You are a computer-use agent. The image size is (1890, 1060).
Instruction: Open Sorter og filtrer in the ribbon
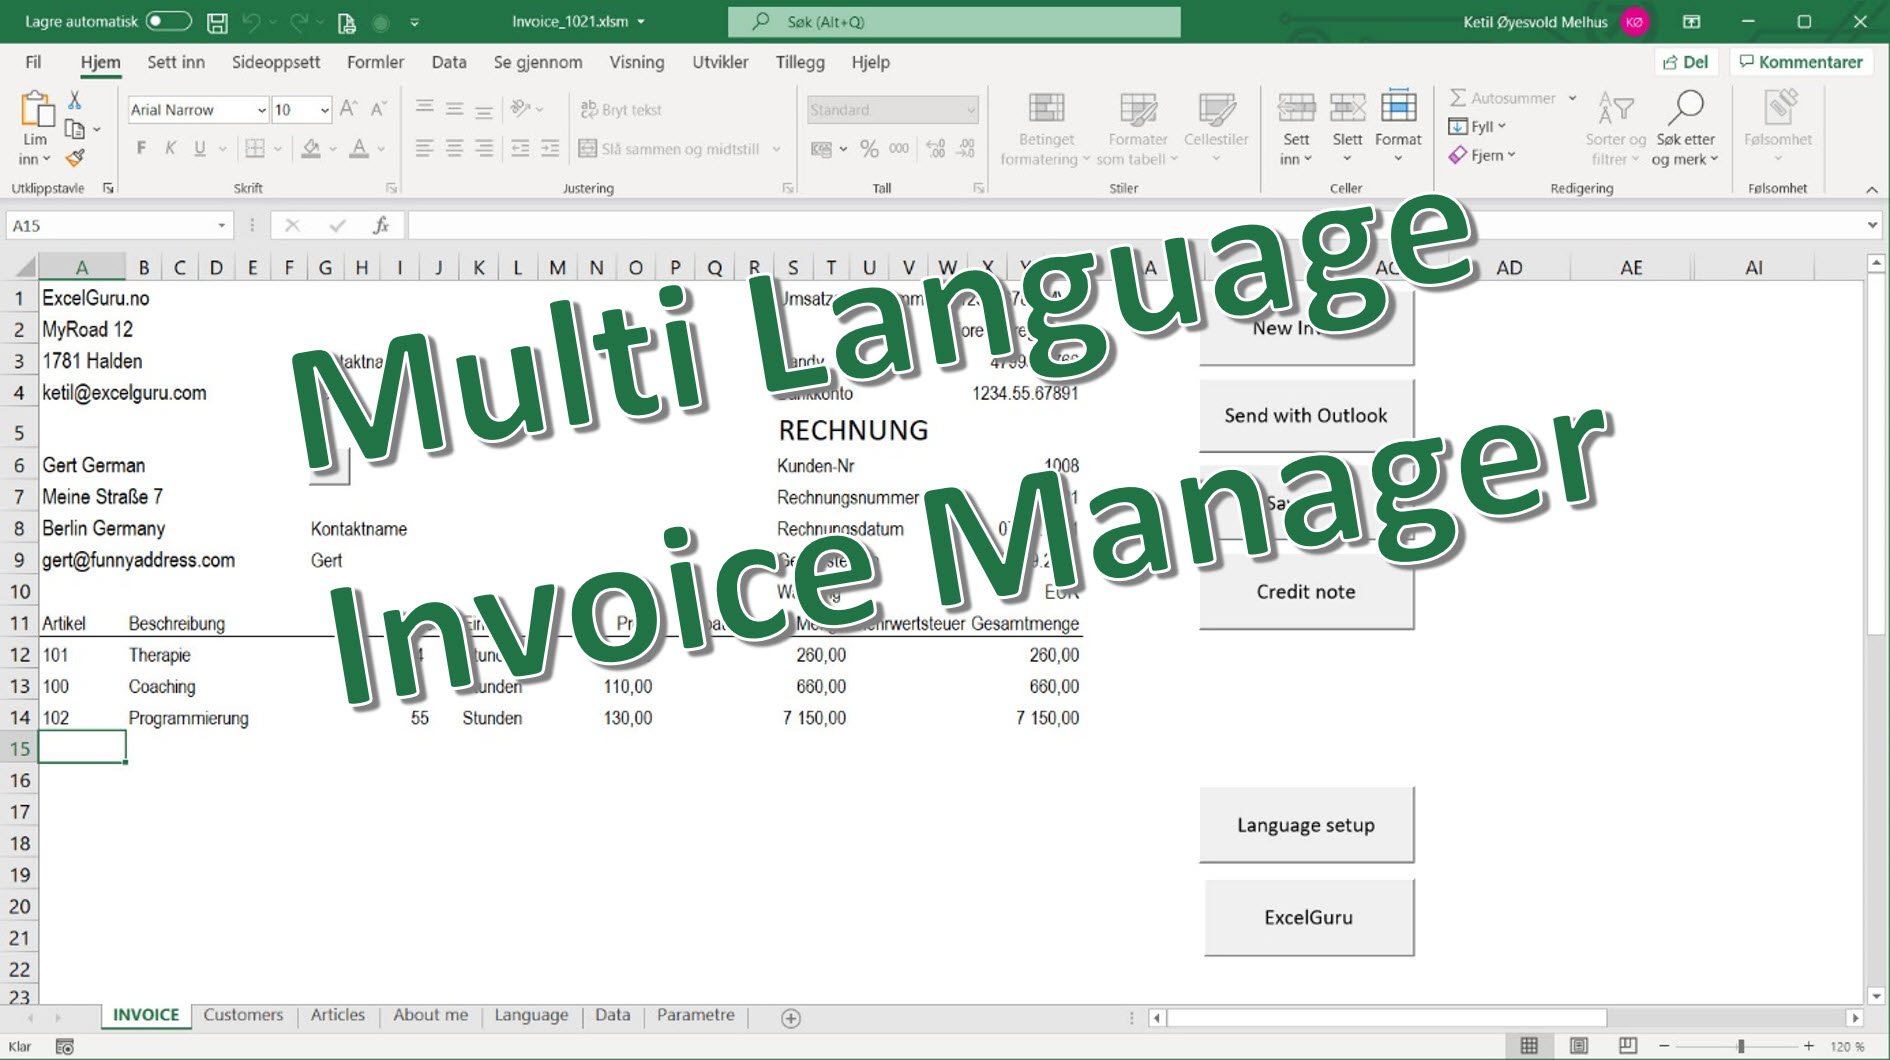coord(1613,128)
